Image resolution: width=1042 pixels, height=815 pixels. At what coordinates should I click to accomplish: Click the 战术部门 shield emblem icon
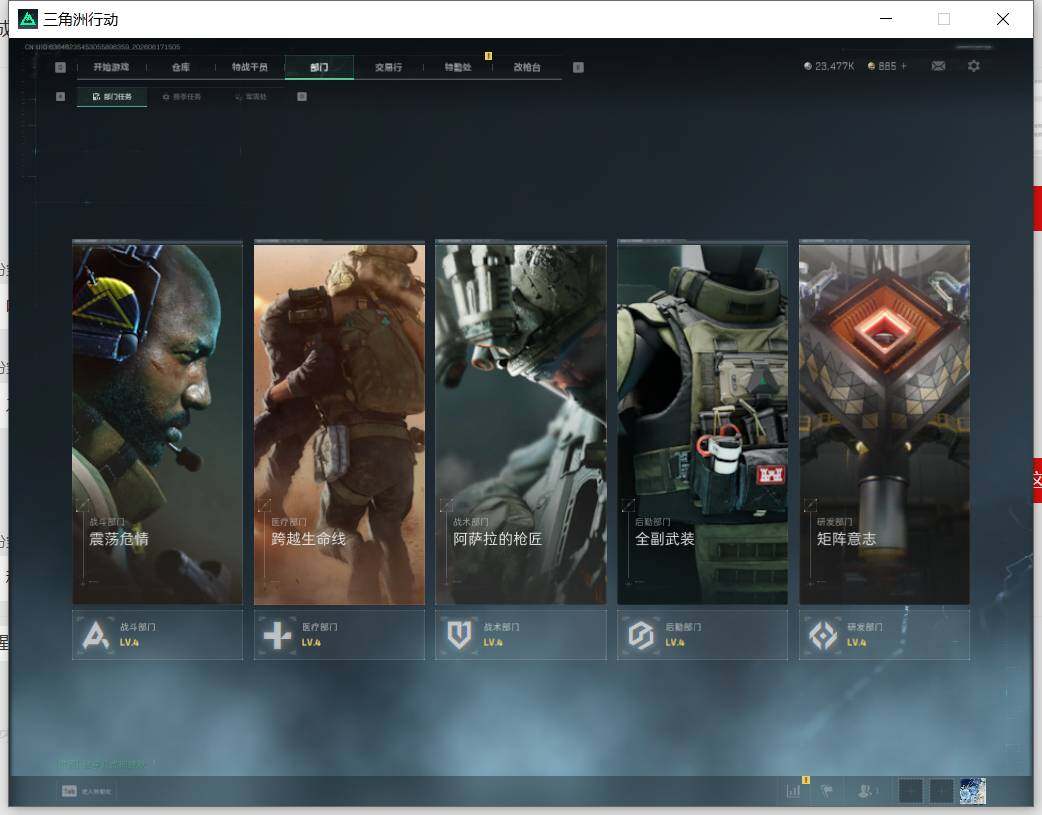[459, 635]
